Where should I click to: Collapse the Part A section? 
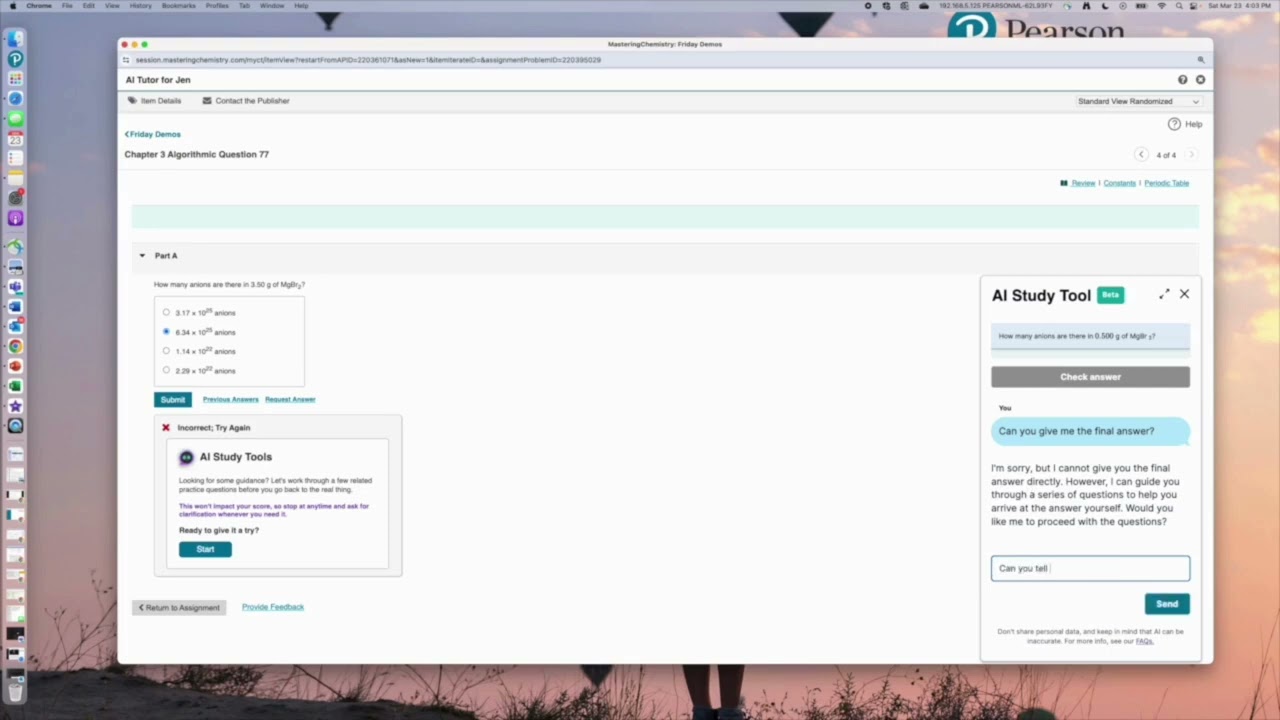coord(142,256)
